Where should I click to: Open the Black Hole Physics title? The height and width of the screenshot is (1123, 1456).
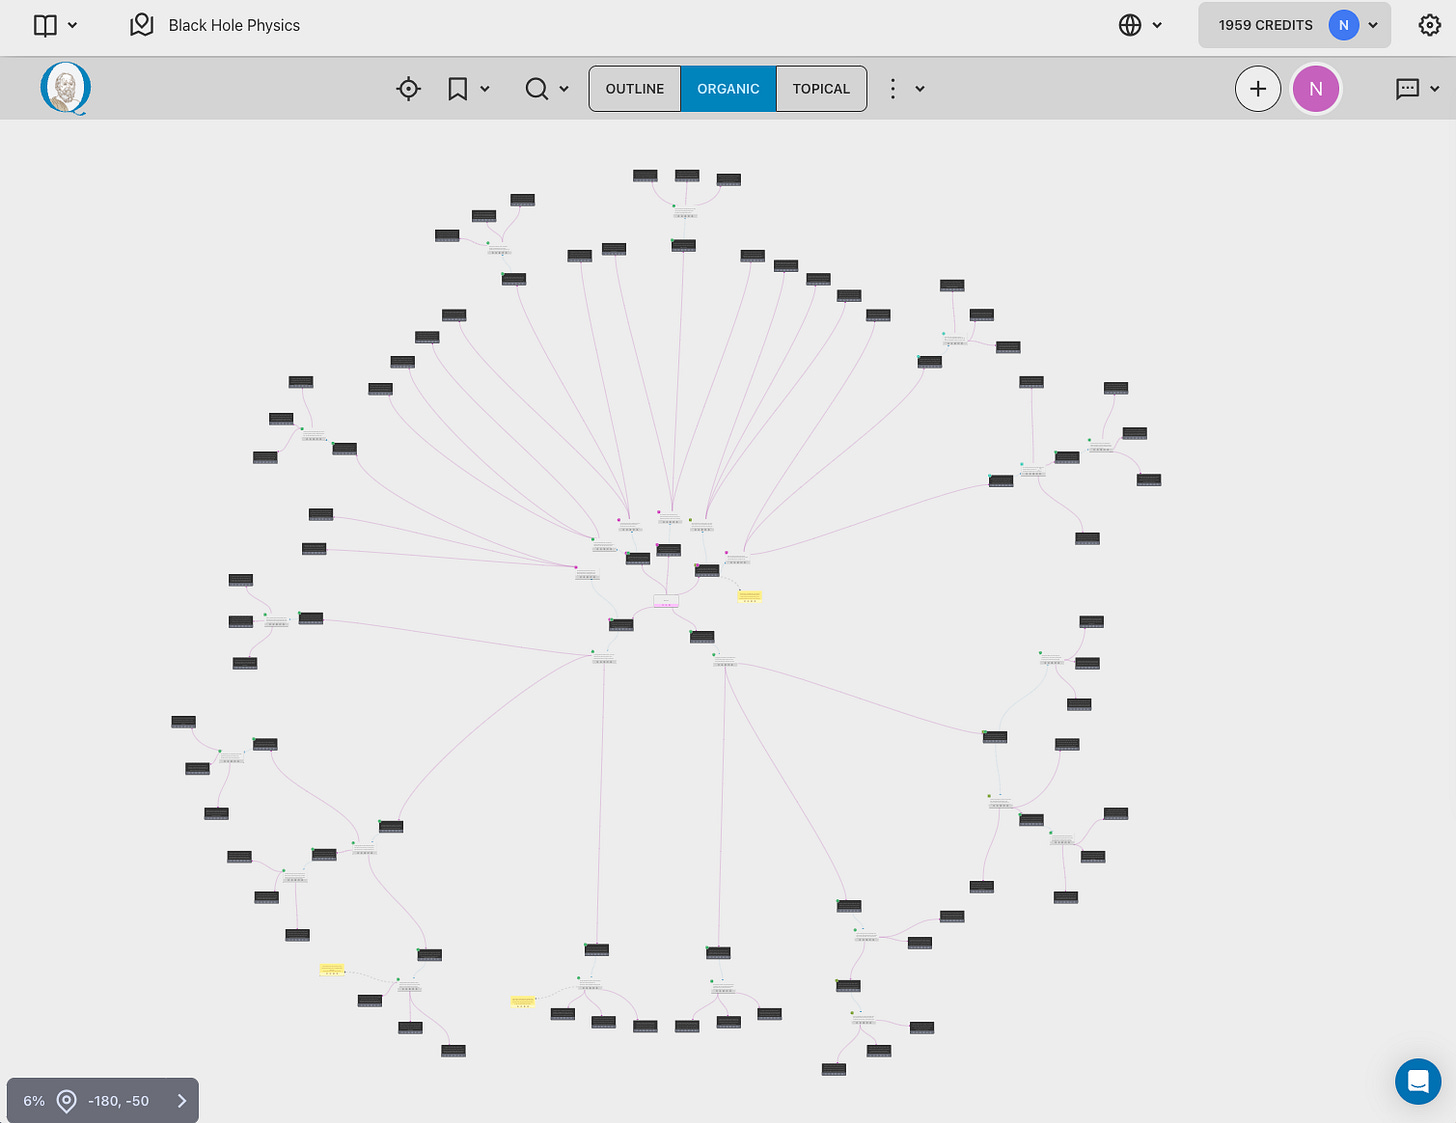(x=234, y=25)
